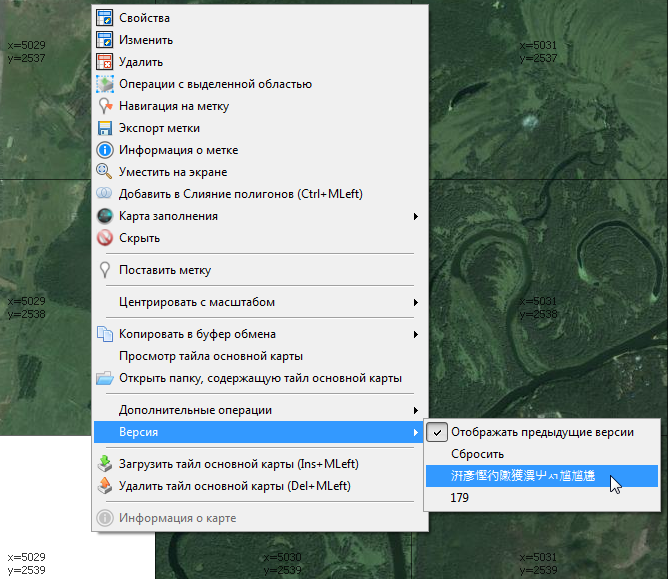The height and width of the screenshot is (579, 668).
Task: Expand Дополнительные операции submenu arrow
Action: coord(415,410)
